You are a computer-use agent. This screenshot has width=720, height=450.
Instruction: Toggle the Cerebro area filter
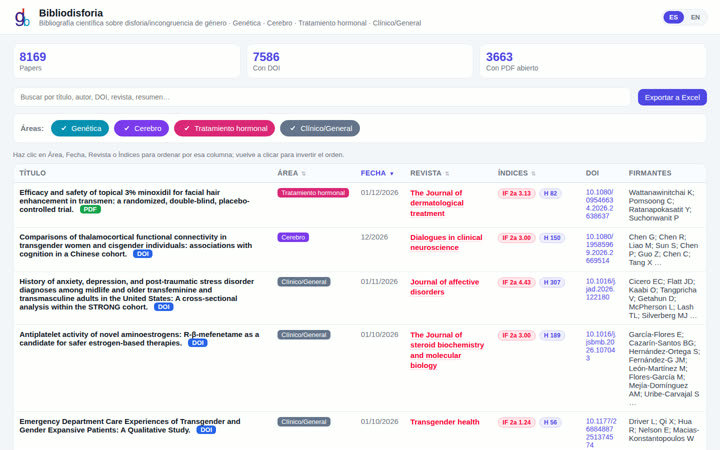point(141,128)
